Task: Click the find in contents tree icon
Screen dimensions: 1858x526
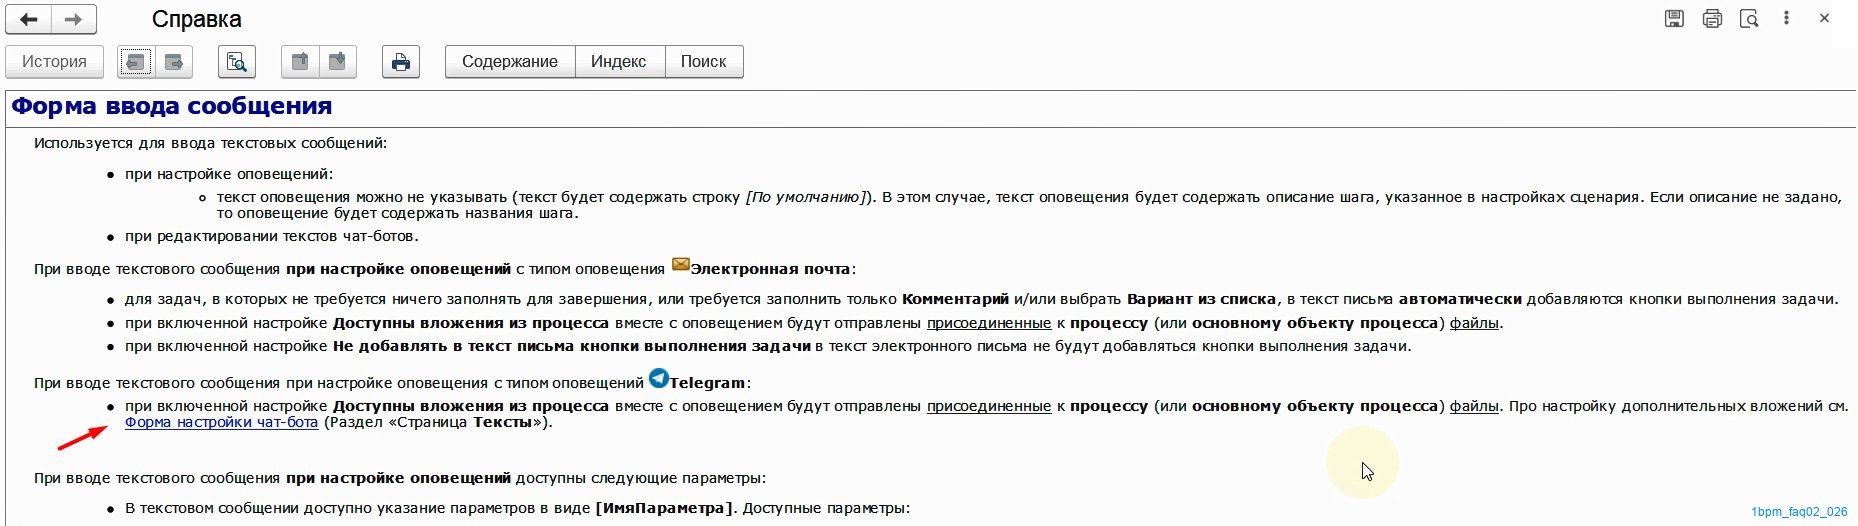Action: click(237, 62)
